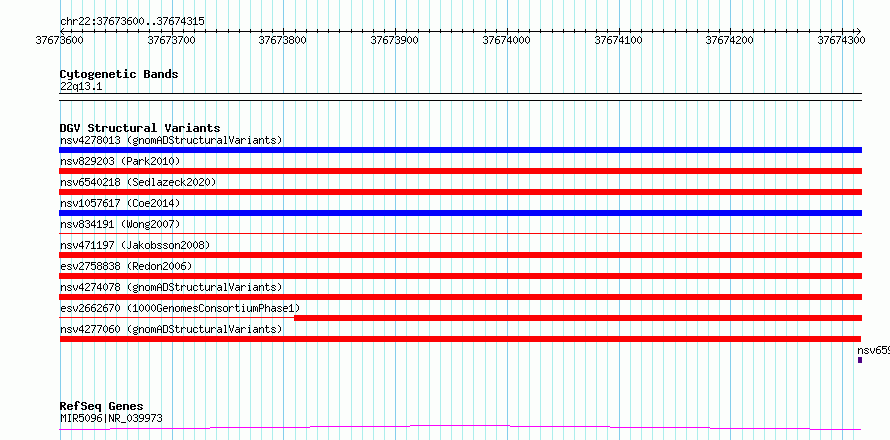Click the 37674300 ruler position

click(x=841, y=40)
